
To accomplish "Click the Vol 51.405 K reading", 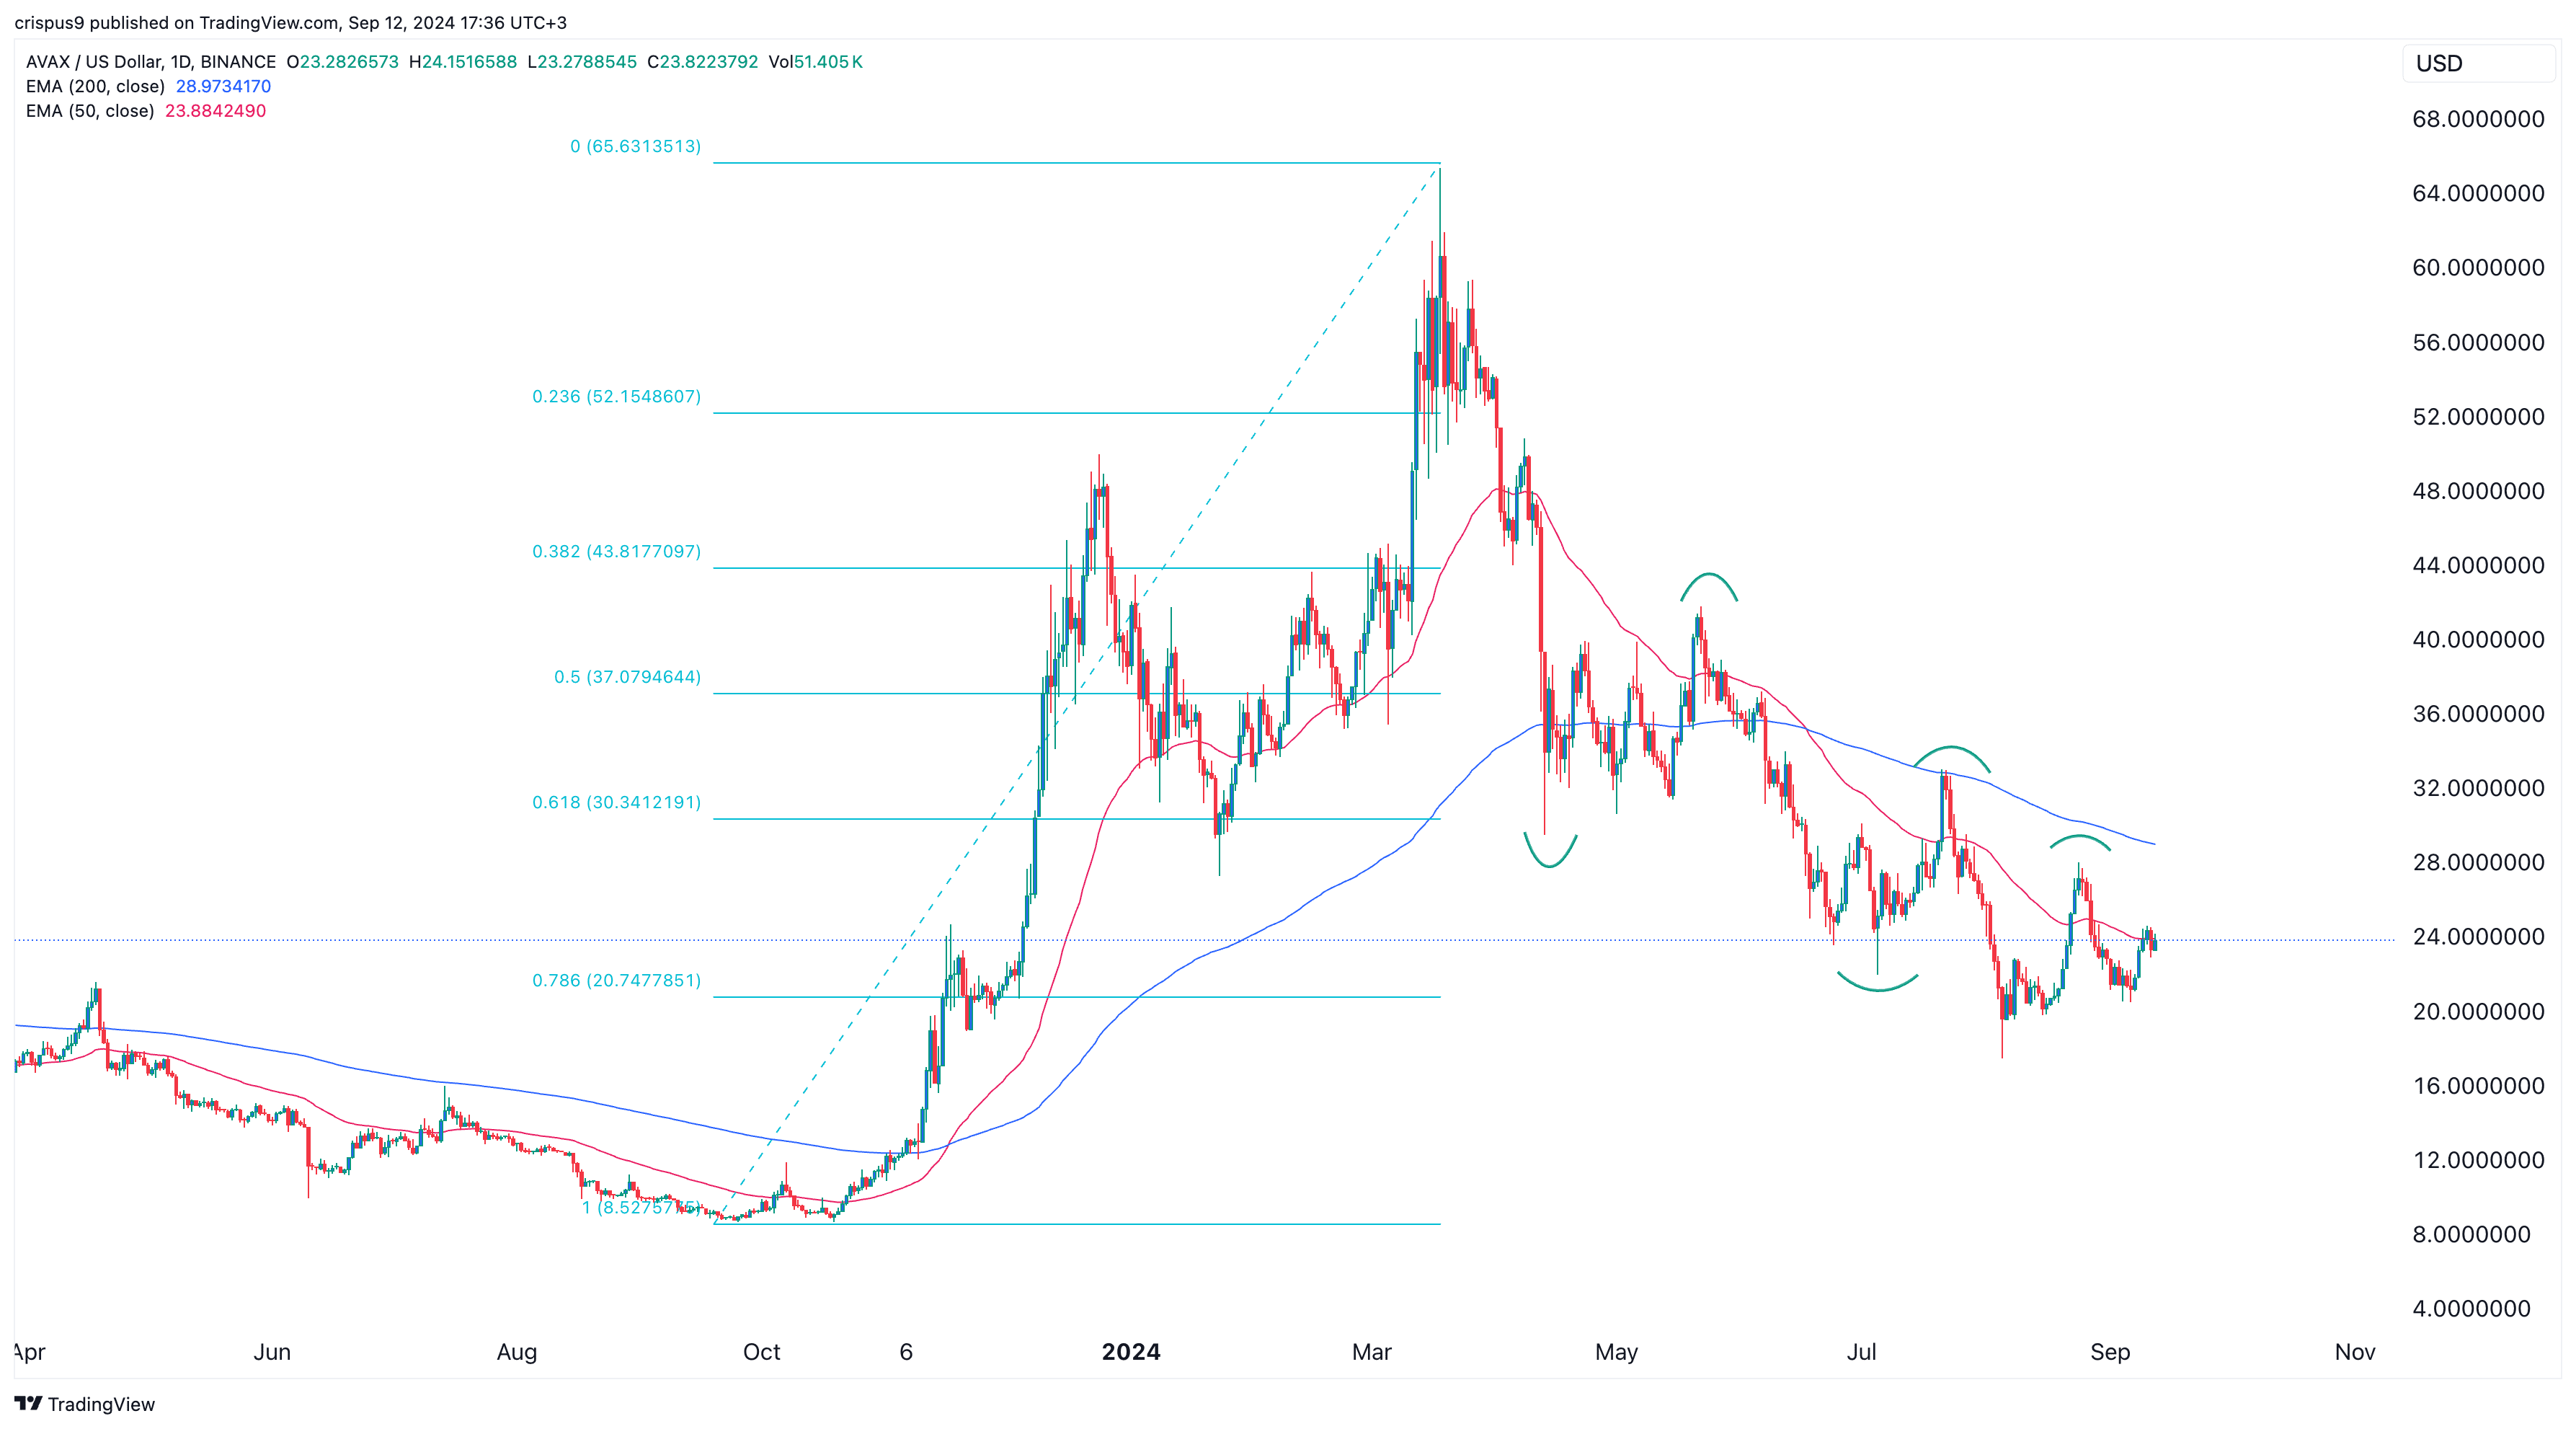I will tap(815, 62).
